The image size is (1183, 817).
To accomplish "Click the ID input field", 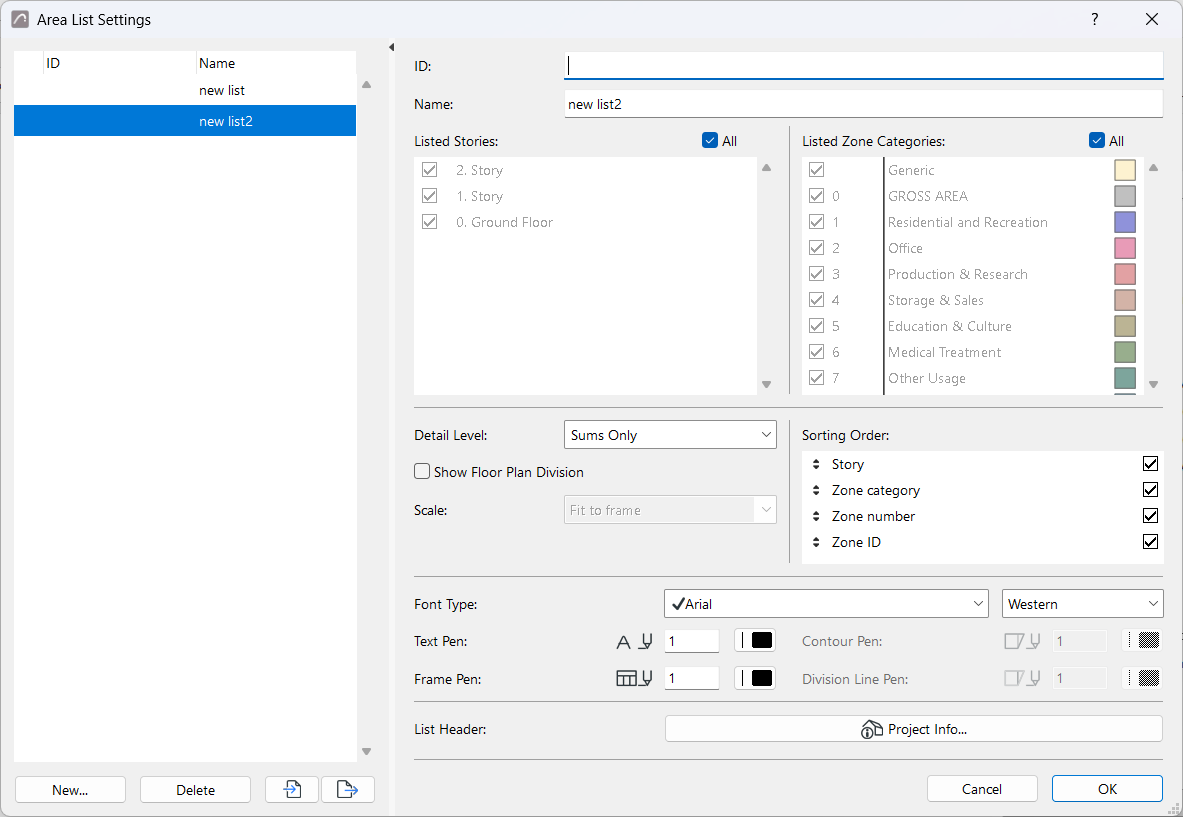I will [863, 66].
